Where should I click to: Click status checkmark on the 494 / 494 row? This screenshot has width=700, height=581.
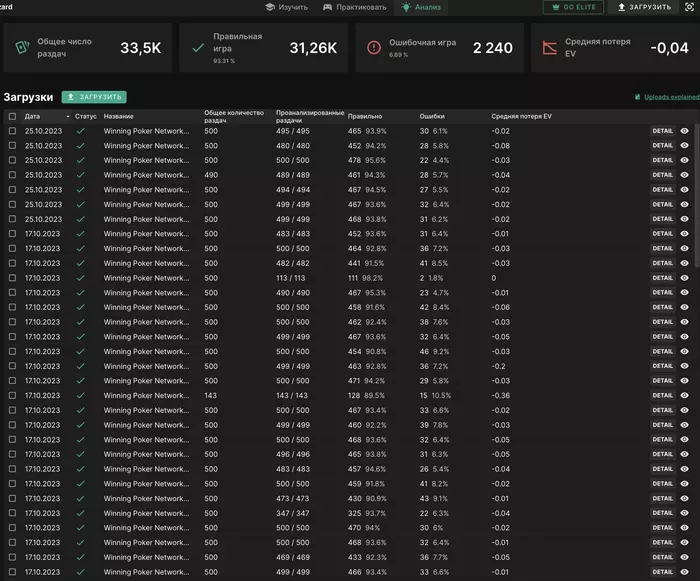coord(80,190)
